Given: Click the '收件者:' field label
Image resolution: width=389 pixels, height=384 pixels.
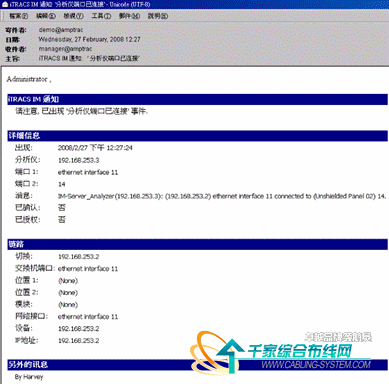Looking at the screenshot, I should coord(16,49).
